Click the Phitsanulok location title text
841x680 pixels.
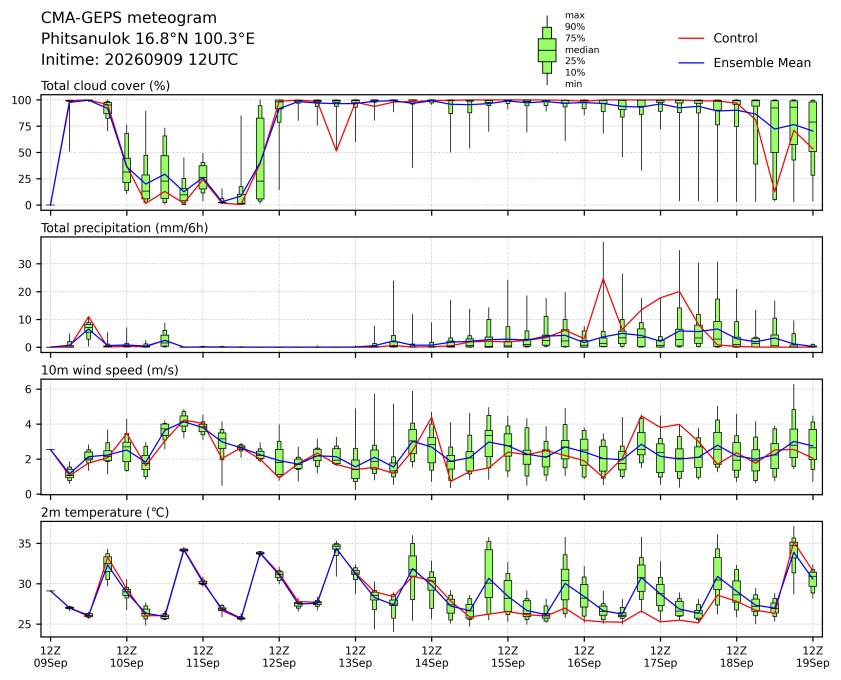coord(148,39)
